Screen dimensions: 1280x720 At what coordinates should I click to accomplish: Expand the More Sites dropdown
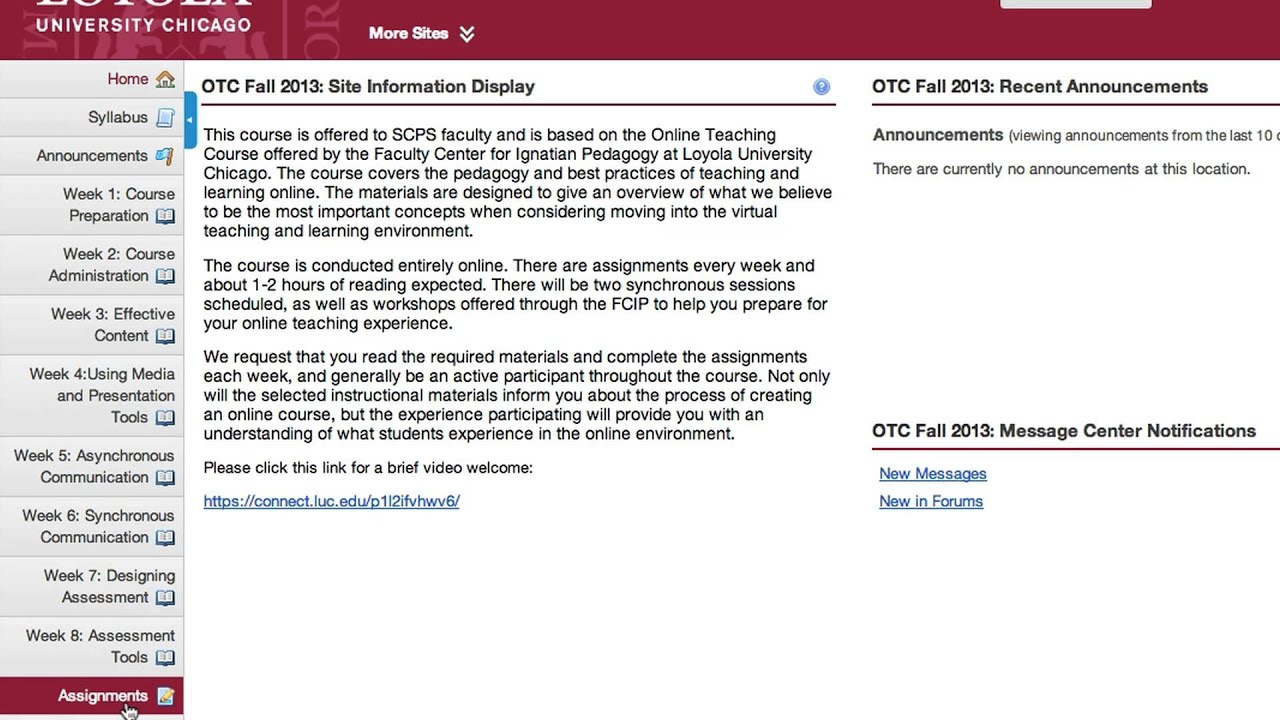(x=421, y=33)
